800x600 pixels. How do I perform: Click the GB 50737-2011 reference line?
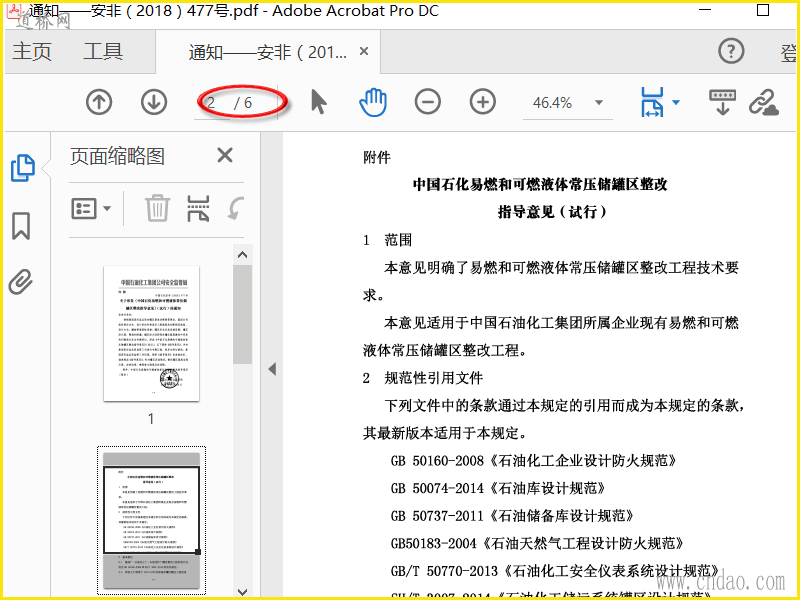[512, 516]
